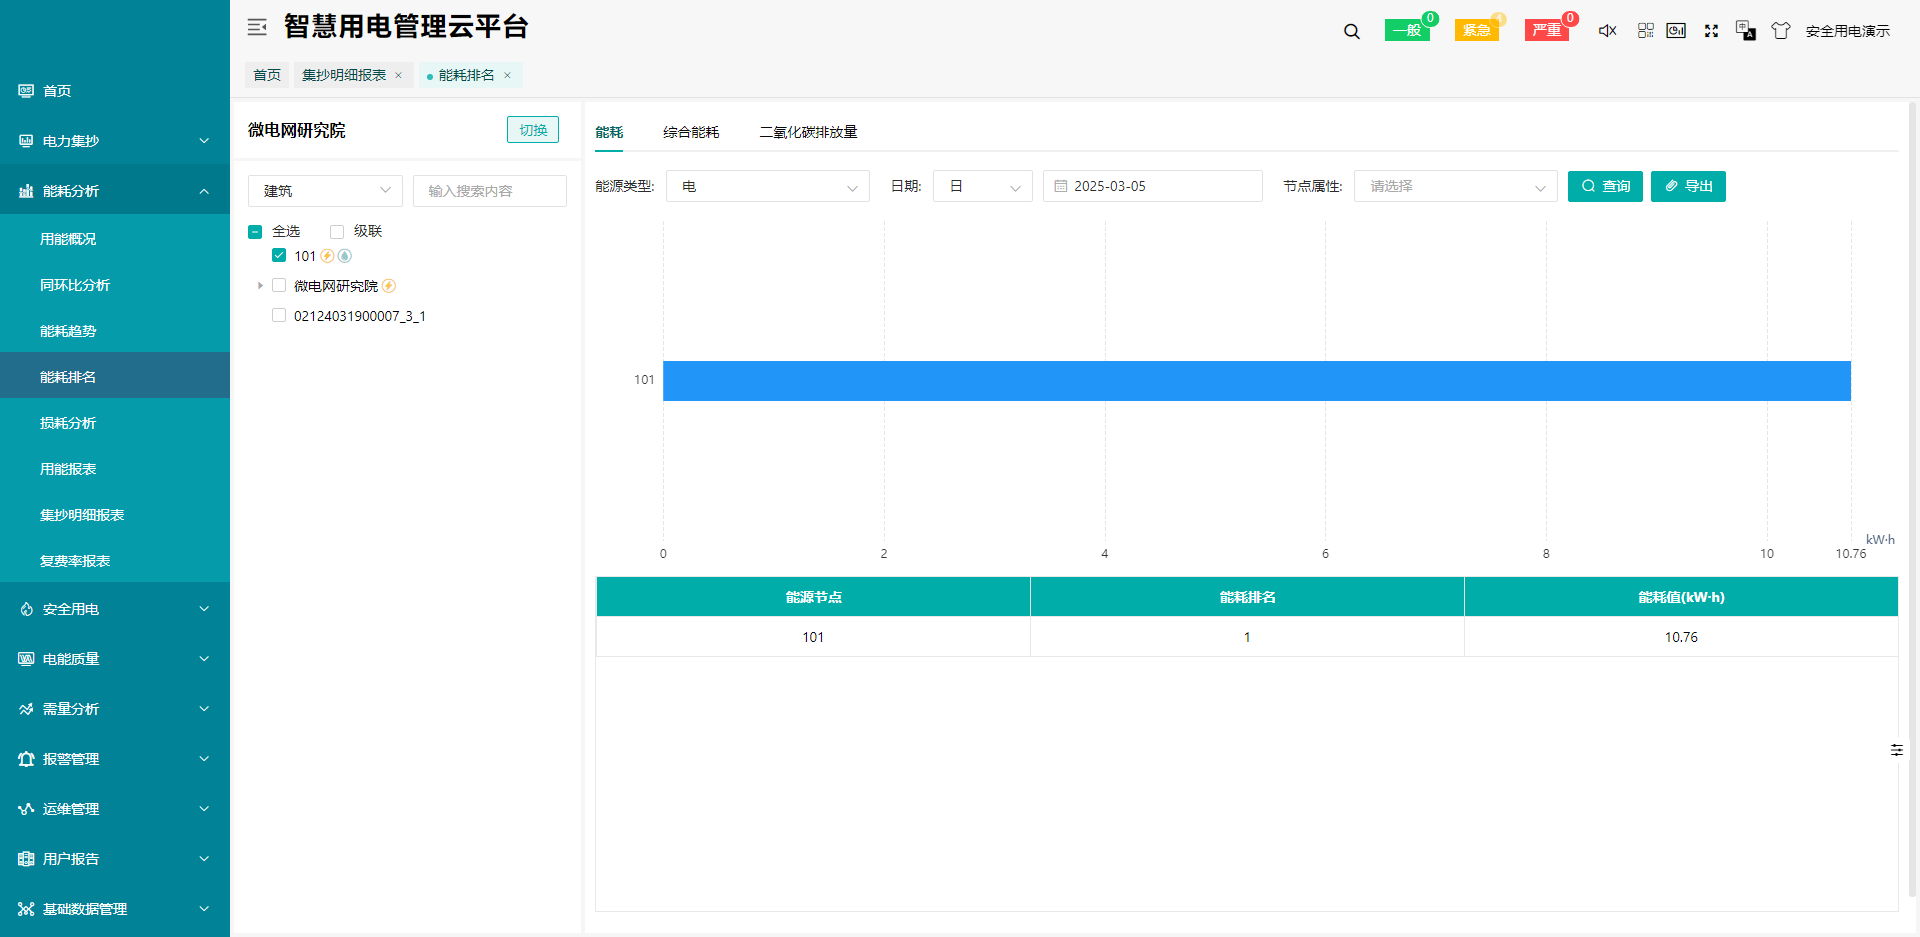Expand the 基础数据管理 sidebar menu
The height and width of the screenshot is (937, 1920).
[115, 909]
